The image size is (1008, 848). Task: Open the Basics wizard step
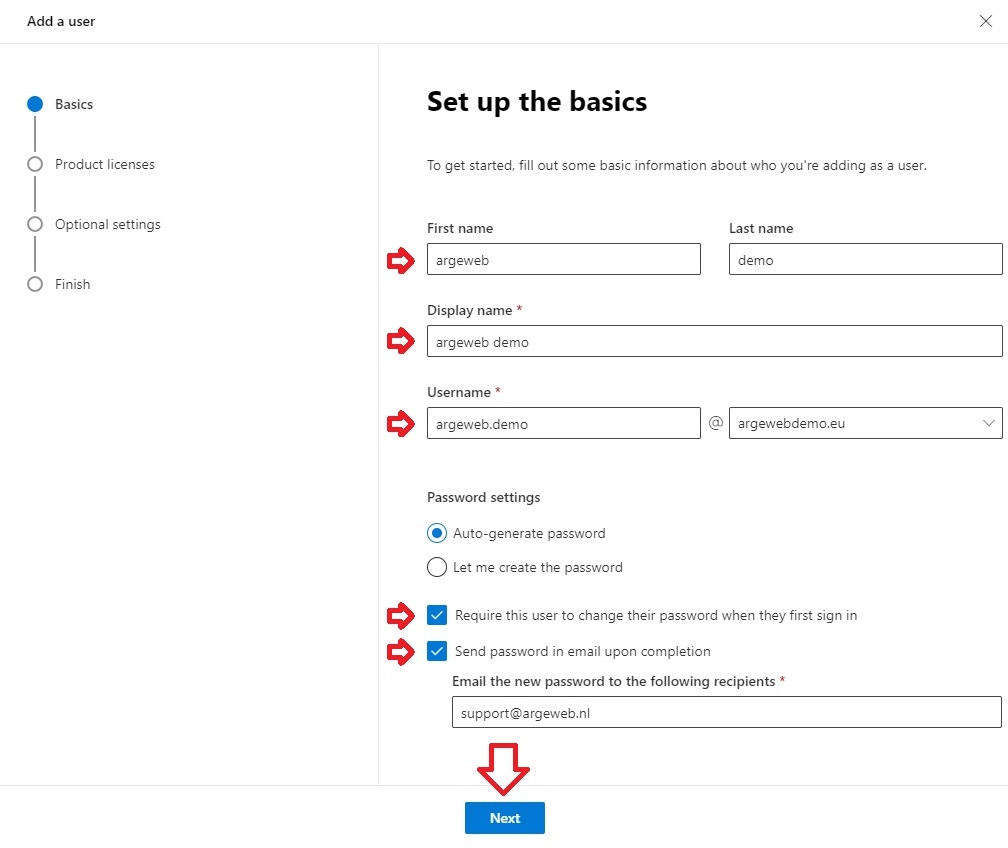74,104
